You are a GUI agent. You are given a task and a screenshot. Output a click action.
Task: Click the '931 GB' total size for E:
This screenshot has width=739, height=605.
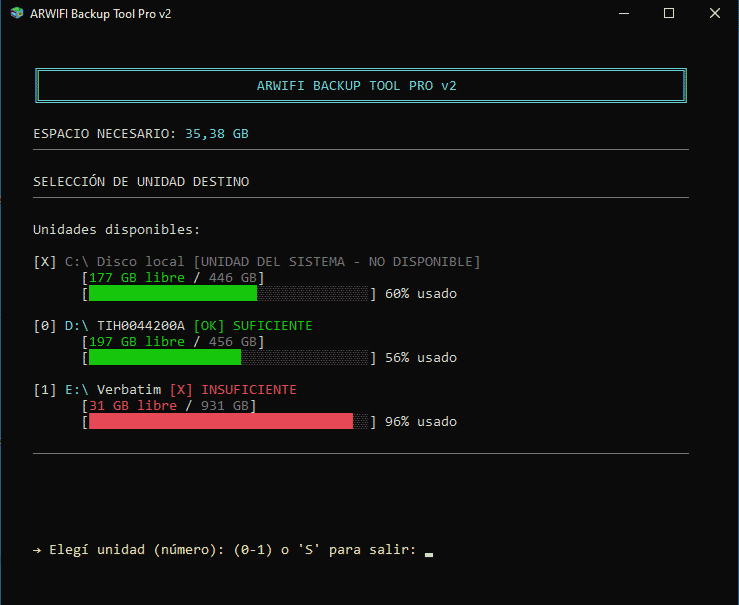tap(224, 406)
